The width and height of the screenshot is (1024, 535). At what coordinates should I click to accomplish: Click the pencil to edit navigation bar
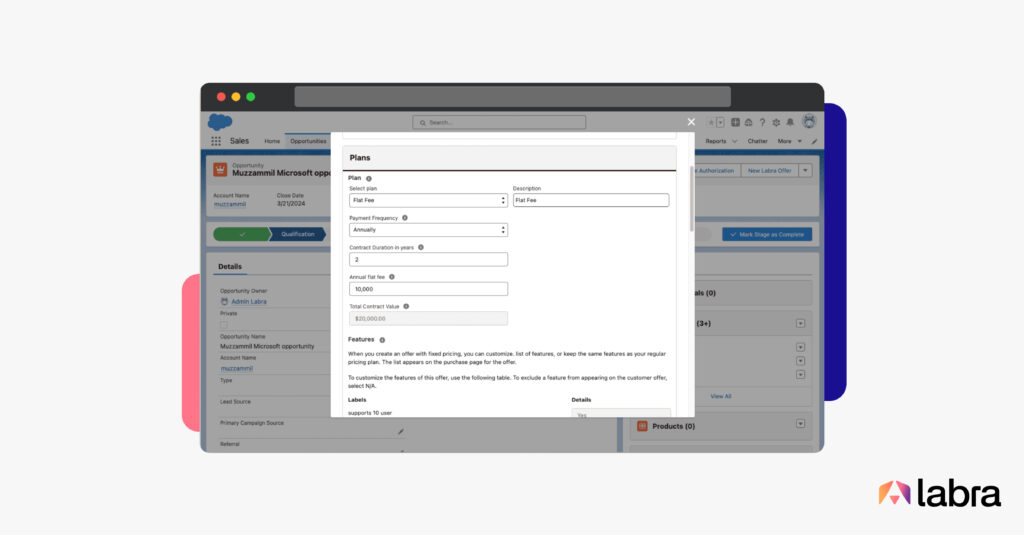[x=814, y=141]
